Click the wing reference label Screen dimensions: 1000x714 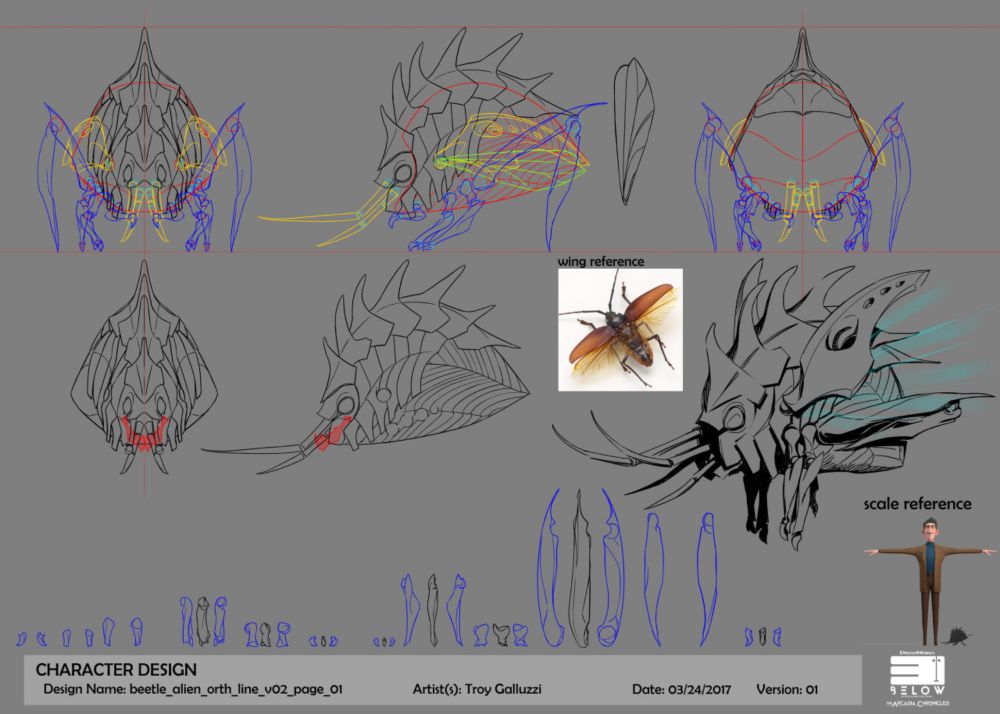tap(601, 261)
